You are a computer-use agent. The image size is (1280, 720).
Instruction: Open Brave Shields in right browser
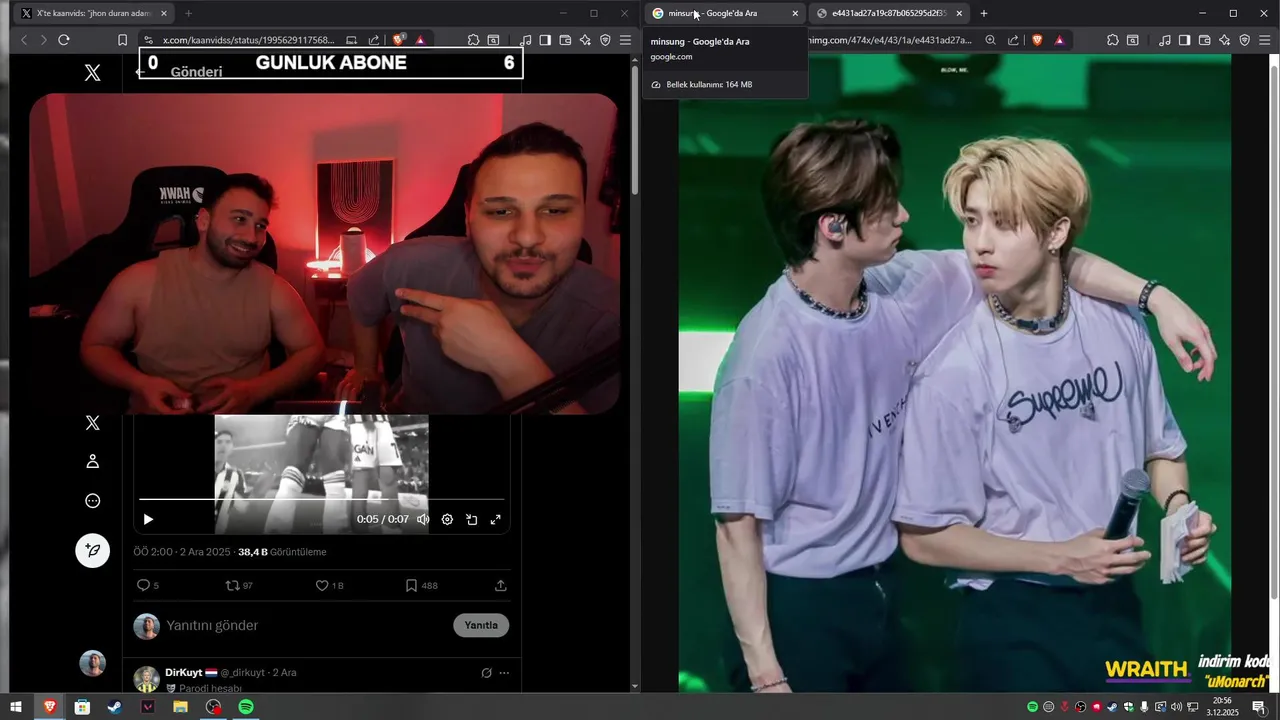[x=1037, y=40]
